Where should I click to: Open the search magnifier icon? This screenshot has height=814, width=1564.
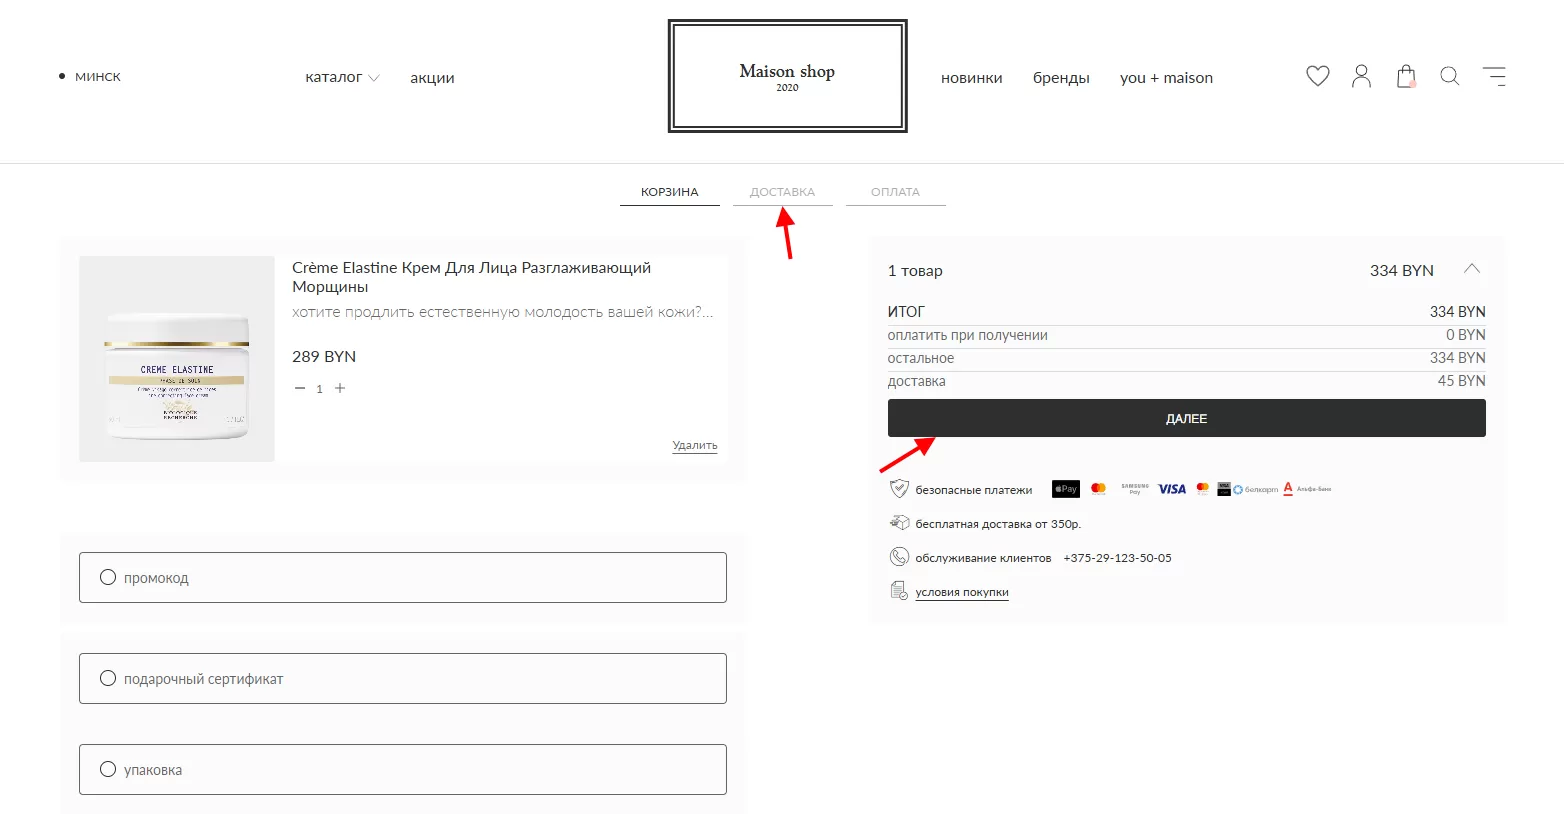tap(1449, 76)
